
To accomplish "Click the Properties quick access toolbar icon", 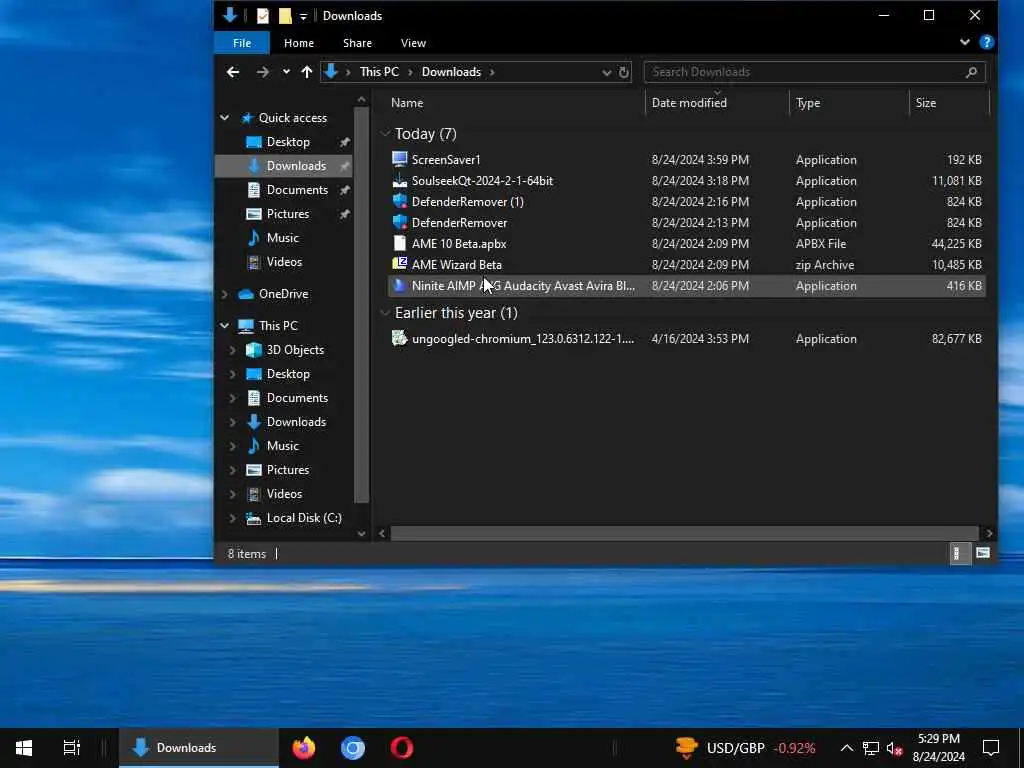I will click(x=263, y=16).
